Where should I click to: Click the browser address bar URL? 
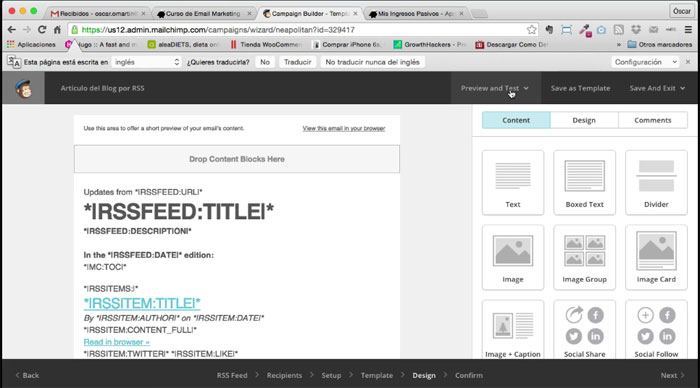pyautogui.click(x=218, y=29)
